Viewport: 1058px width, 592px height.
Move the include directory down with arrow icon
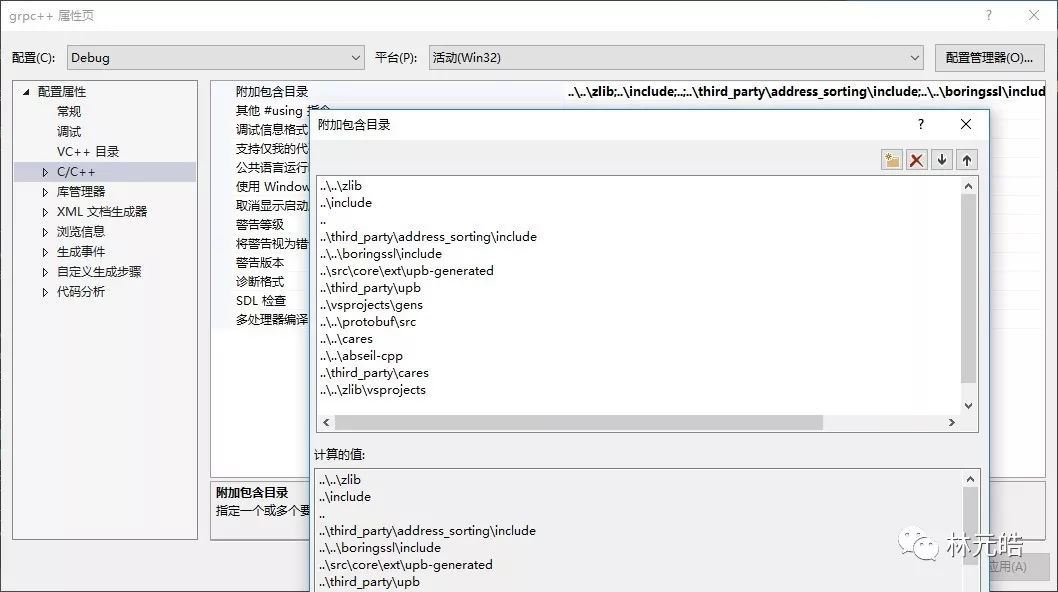941,158
